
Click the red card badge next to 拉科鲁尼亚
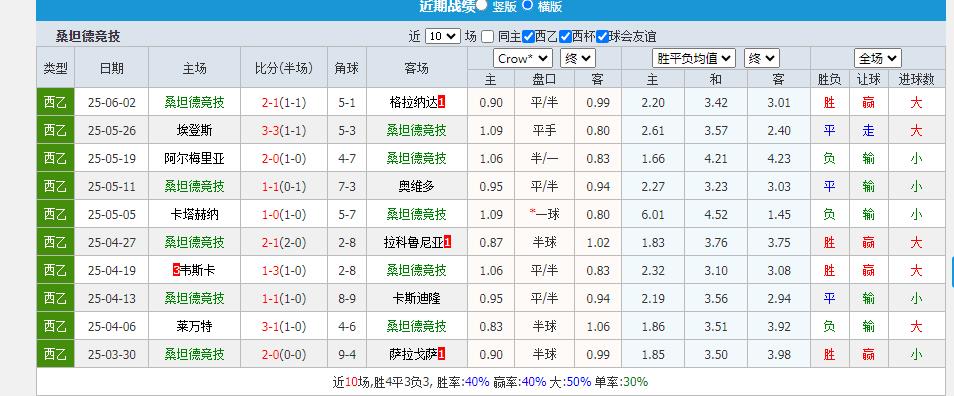(448, 242)
